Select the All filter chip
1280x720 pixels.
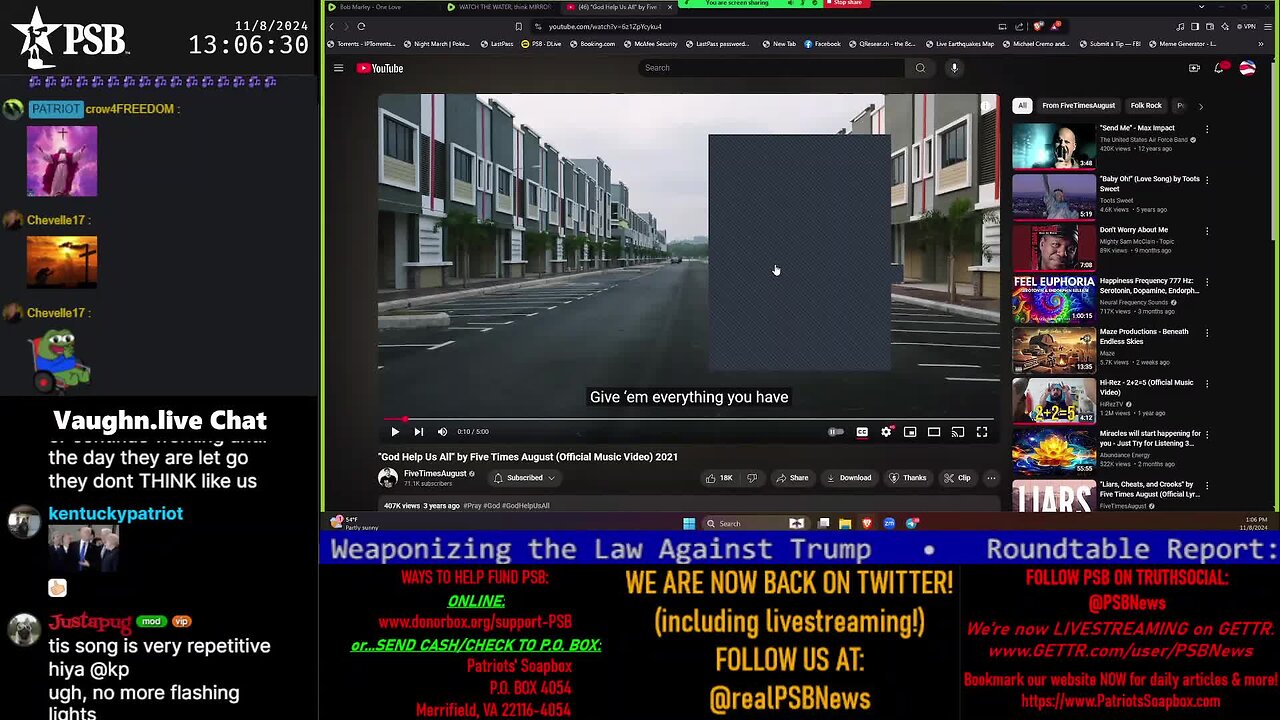1022,105
